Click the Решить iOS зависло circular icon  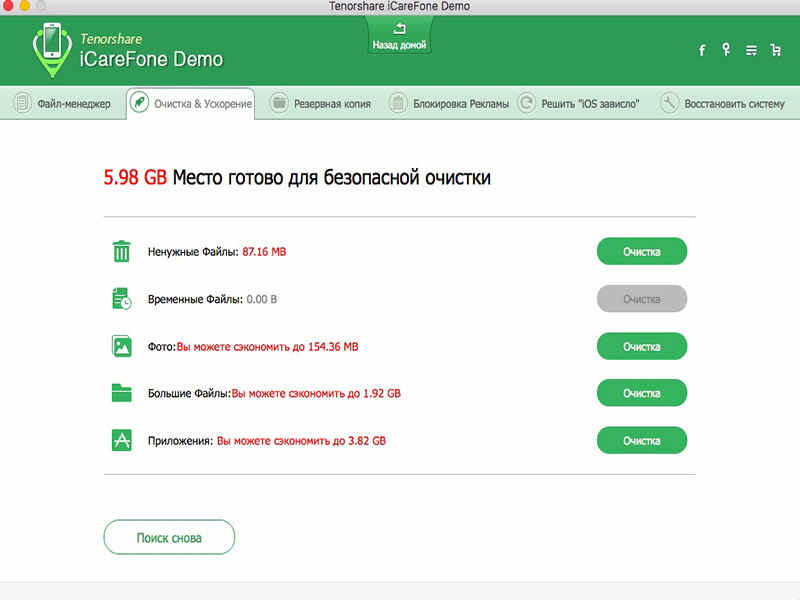coord(527,103)
